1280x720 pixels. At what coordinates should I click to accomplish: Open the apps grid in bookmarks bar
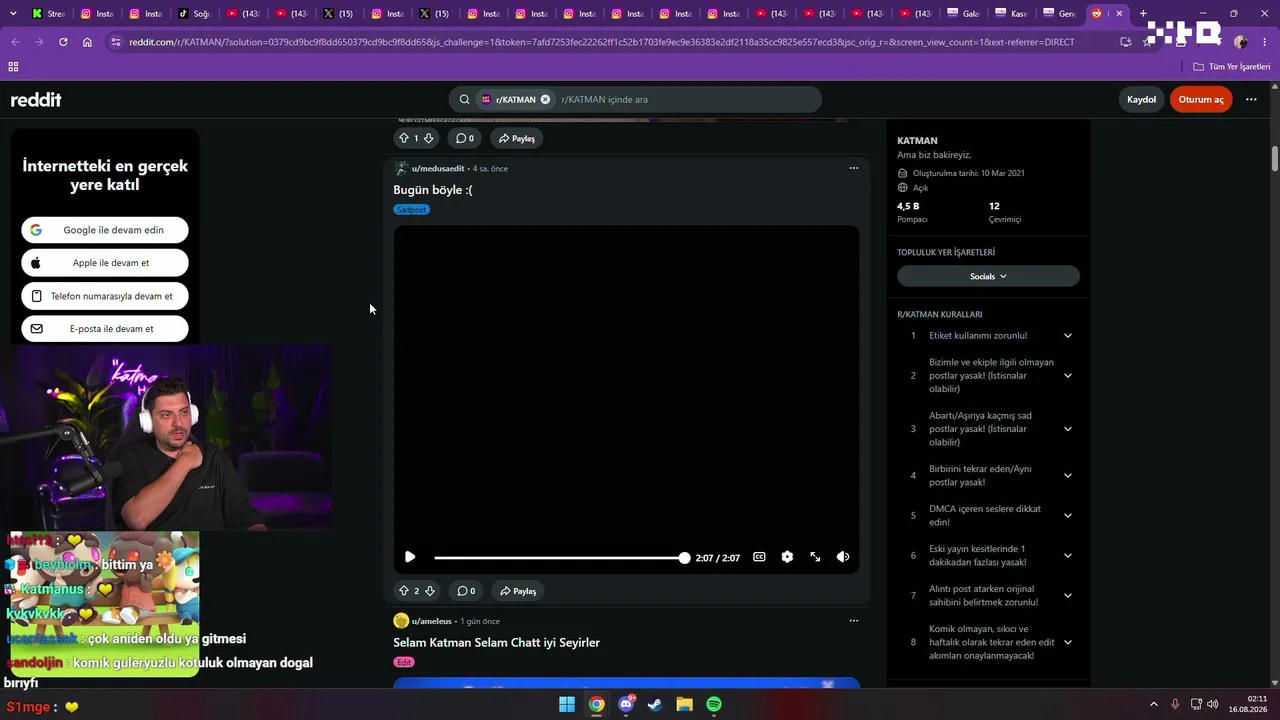pyautogui.click(x=13, y=67)
